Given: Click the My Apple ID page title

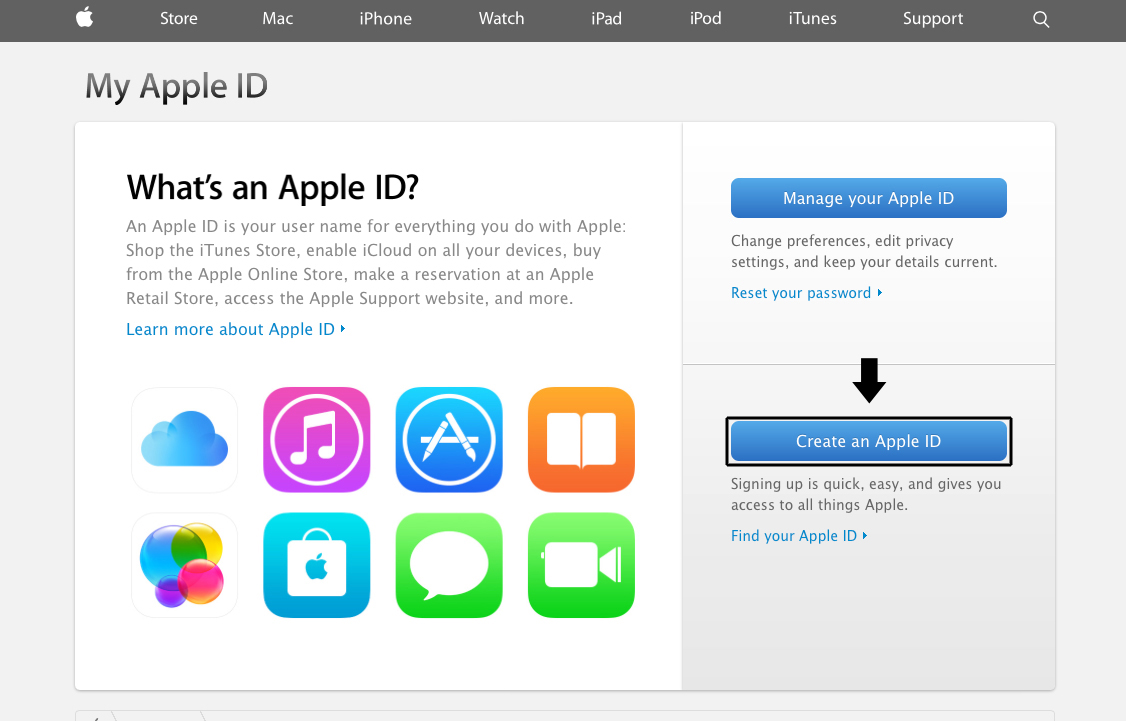Looking at the screenshot, I should click(x=177, y=86).
